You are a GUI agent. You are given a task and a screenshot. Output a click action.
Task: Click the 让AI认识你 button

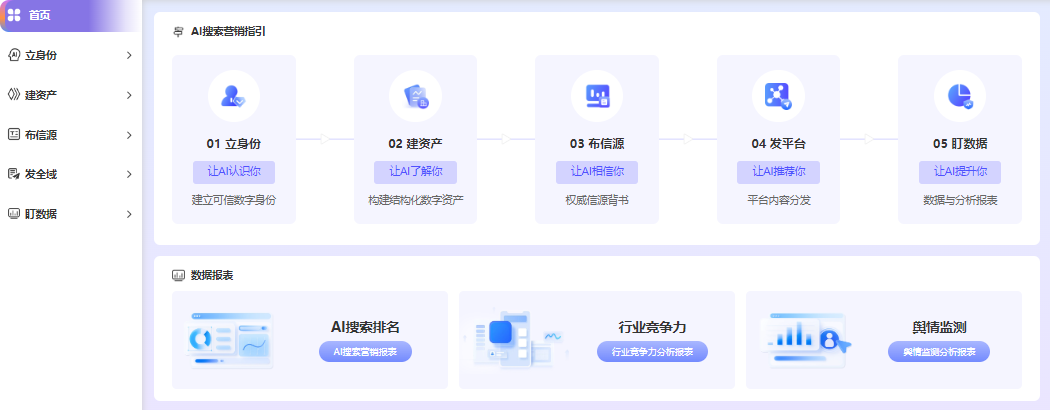click(x=234, y=172)
